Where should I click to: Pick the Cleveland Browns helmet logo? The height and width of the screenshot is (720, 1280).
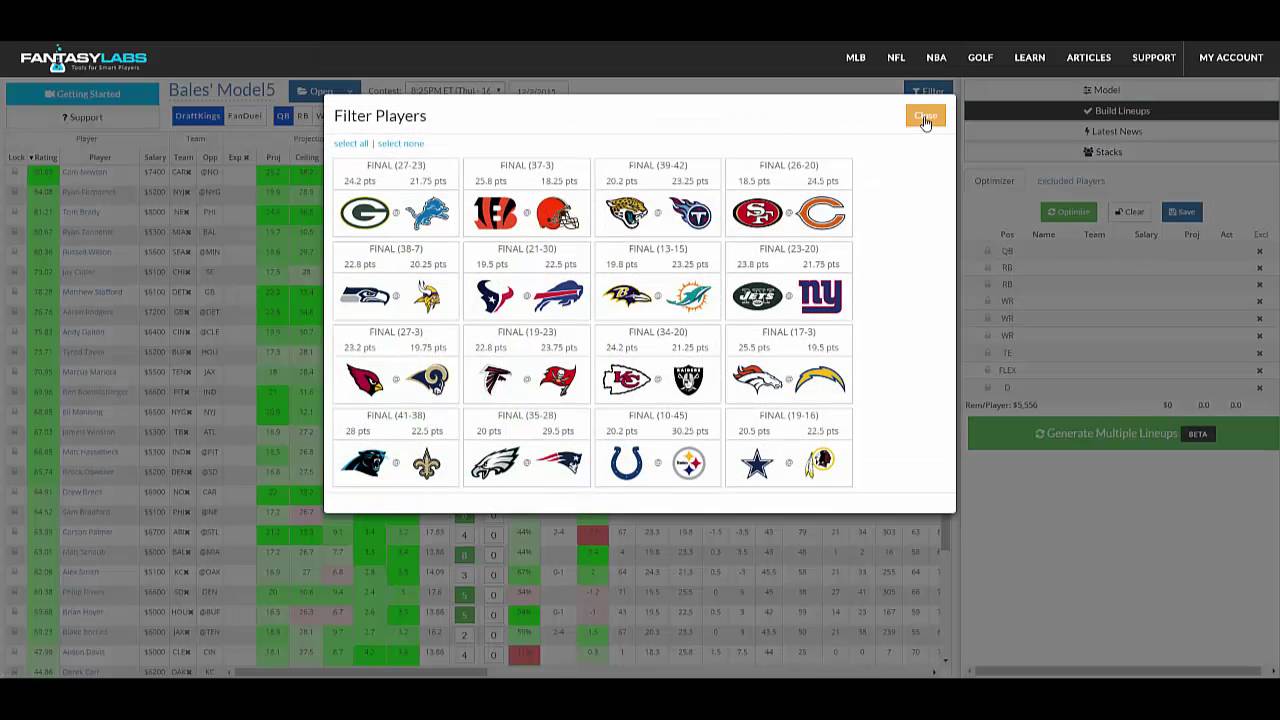[558, 213]
